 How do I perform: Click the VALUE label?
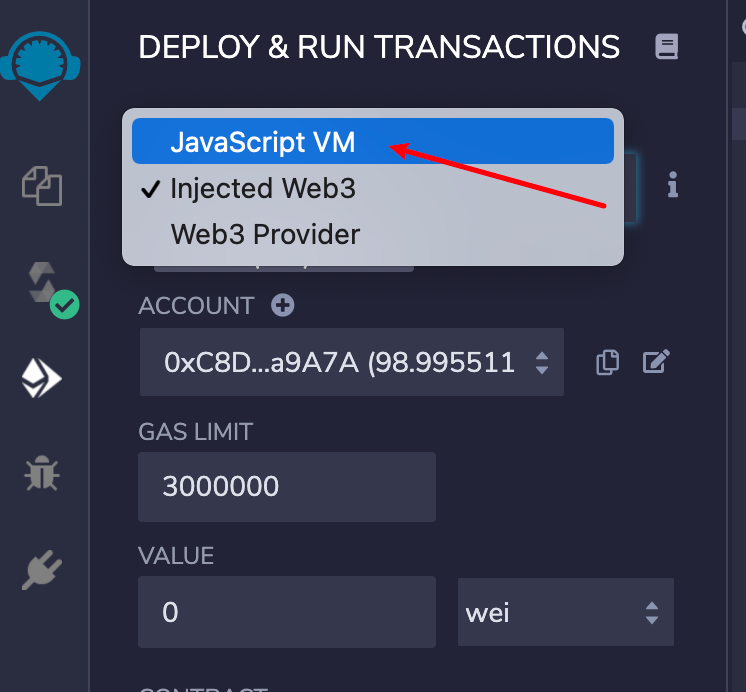[x=176, y=556]
